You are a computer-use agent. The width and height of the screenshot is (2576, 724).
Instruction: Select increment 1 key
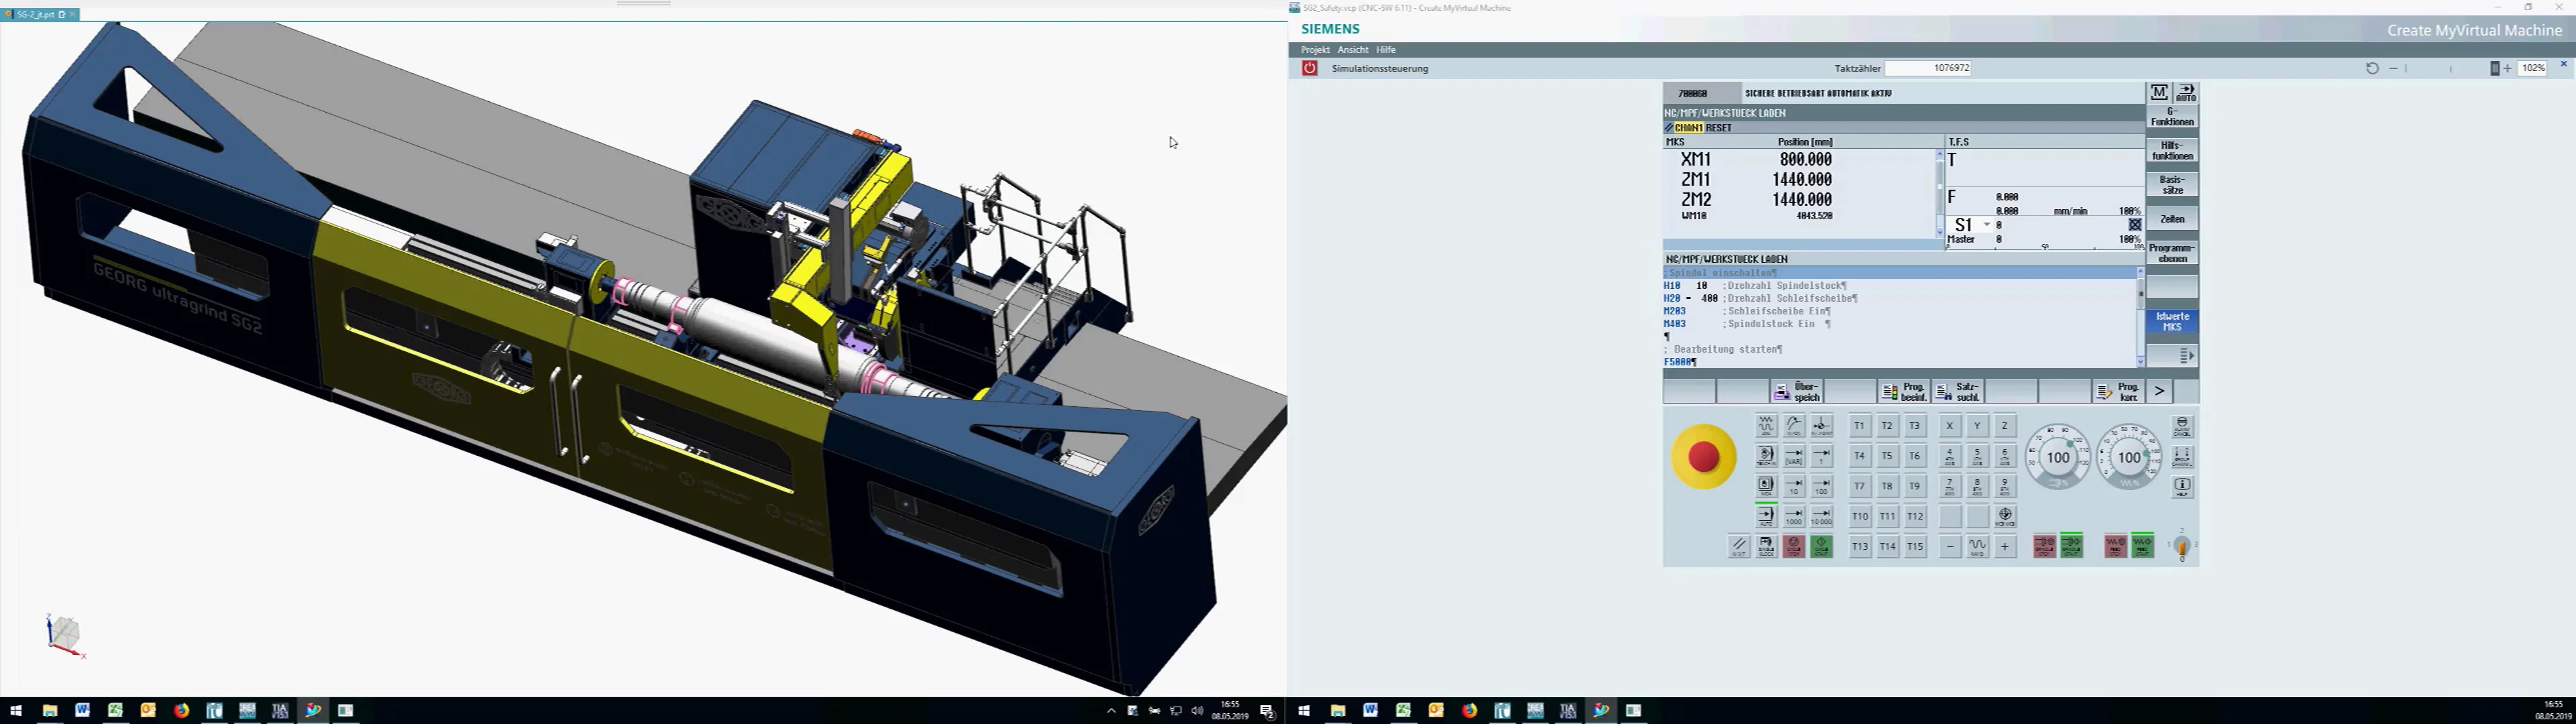(x=1822, y=456)
